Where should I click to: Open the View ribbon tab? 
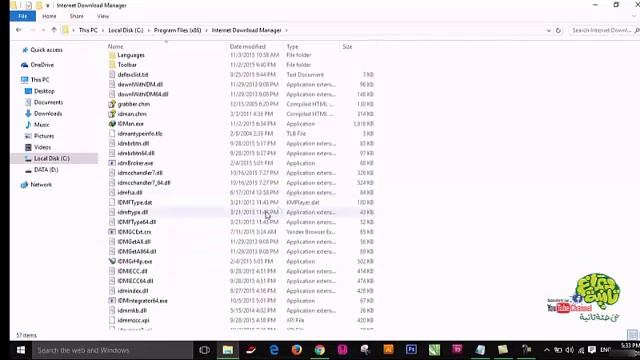tap(103, 16)
